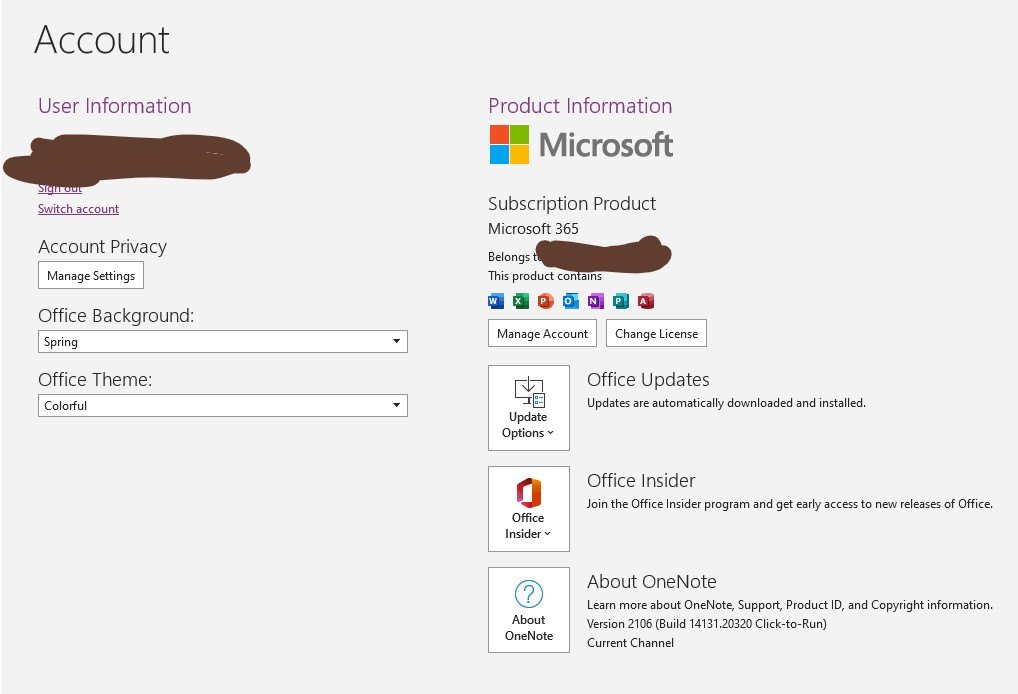Expand the Office Theme dropdown

223,406
